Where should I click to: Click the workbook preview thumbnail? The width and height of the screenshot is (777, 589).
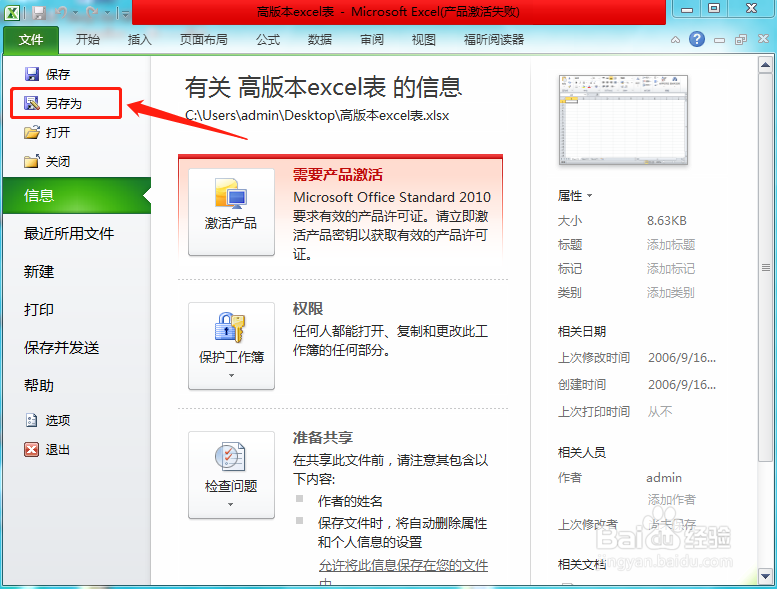tap(623, 120)
